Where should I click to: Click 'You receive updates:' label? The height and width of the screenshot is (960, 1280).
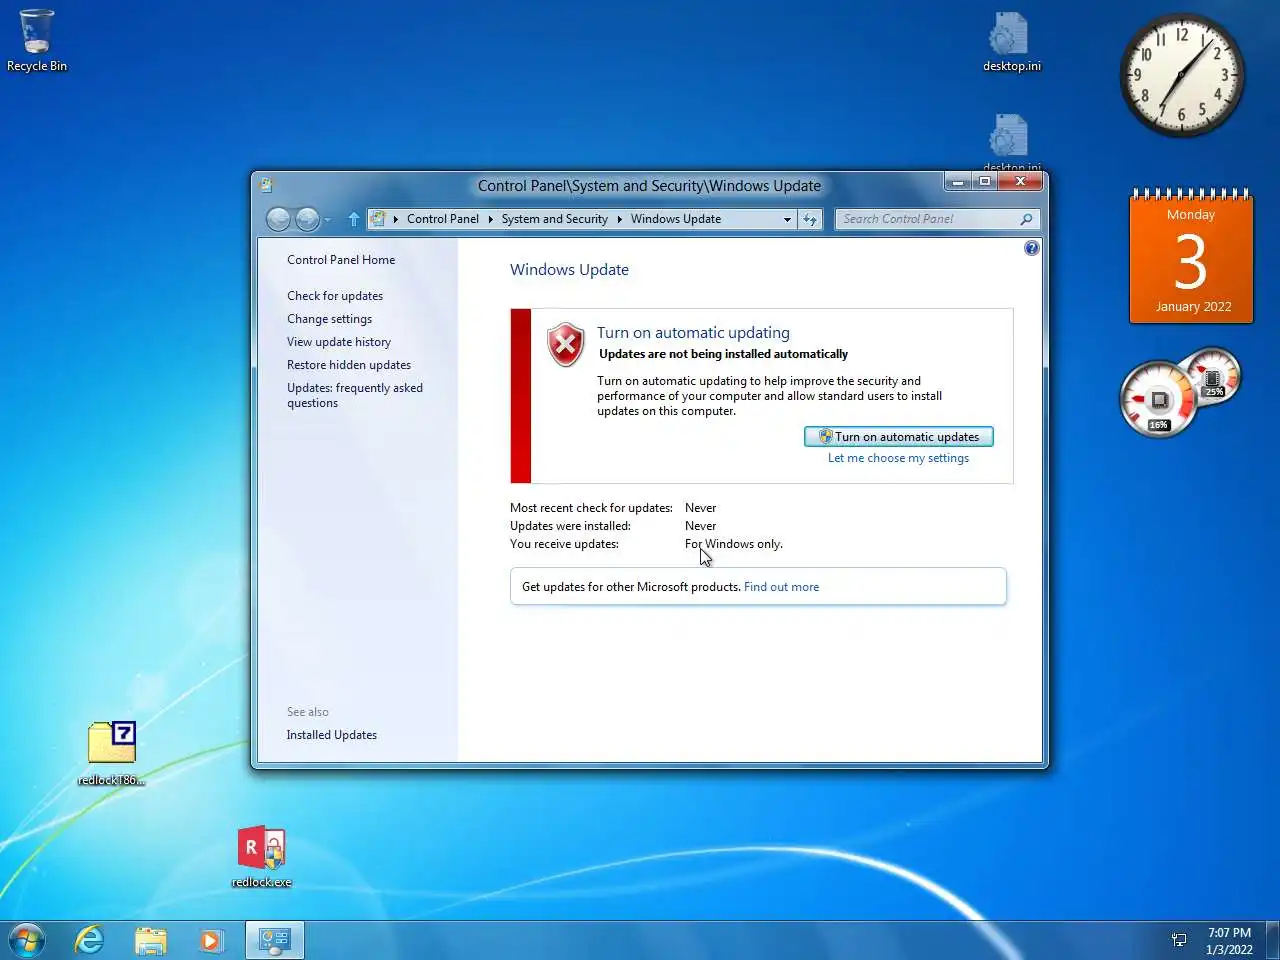click(564, 544)
